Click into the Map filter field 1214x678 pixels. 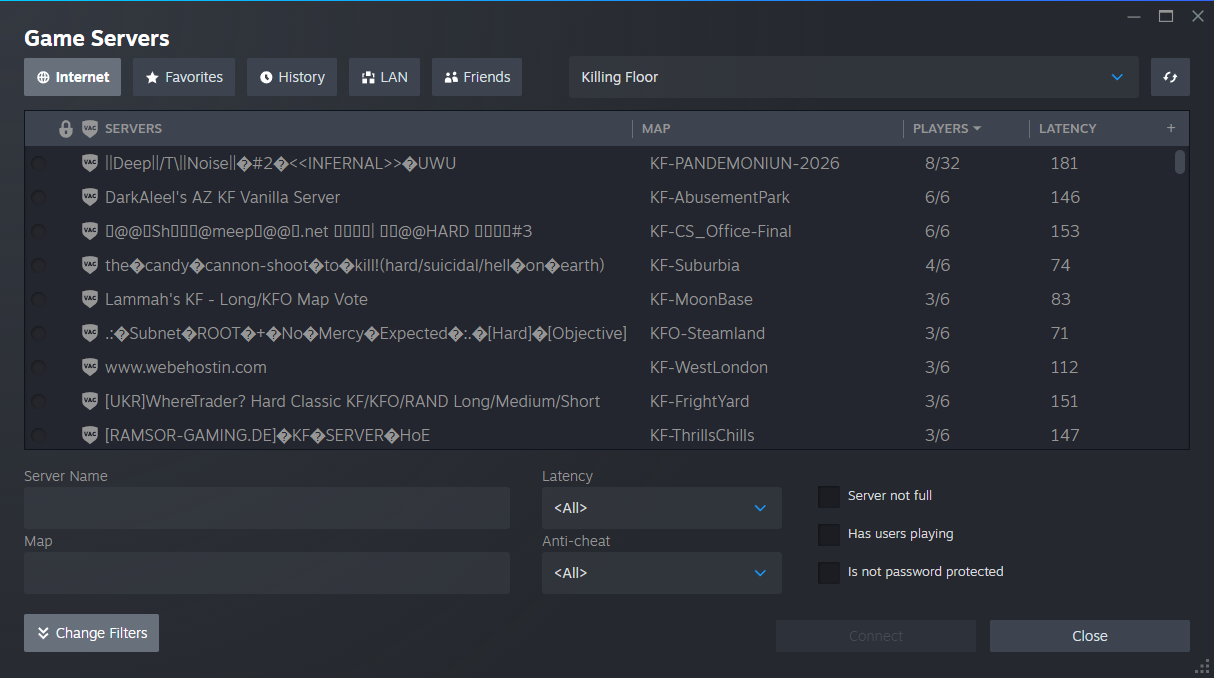[x=267, y=573]
